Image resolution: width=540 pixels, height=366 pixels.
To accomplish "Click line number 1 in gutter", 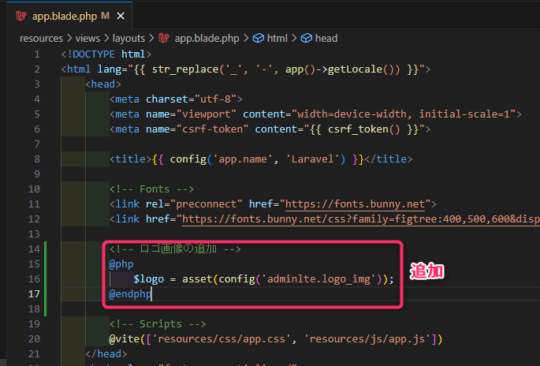I will 37,54.
